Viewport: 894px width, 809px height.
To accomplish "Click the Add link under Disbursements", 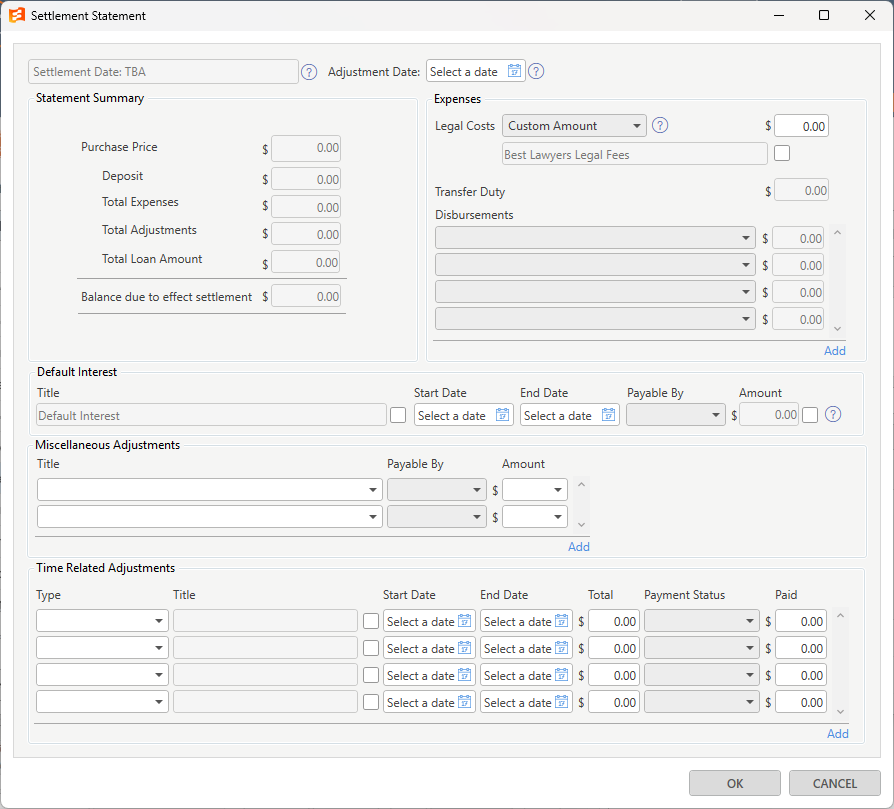I will point(834,351).
